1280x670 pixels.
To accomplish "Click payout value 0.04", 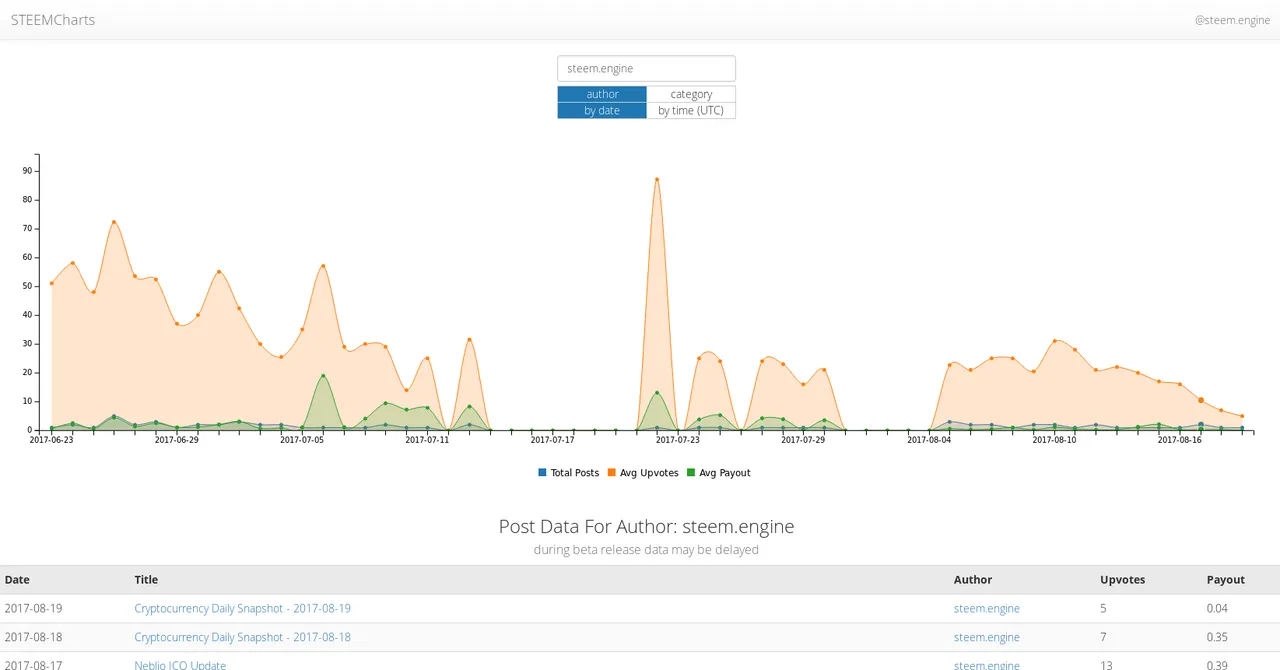I will (1217, 608).
